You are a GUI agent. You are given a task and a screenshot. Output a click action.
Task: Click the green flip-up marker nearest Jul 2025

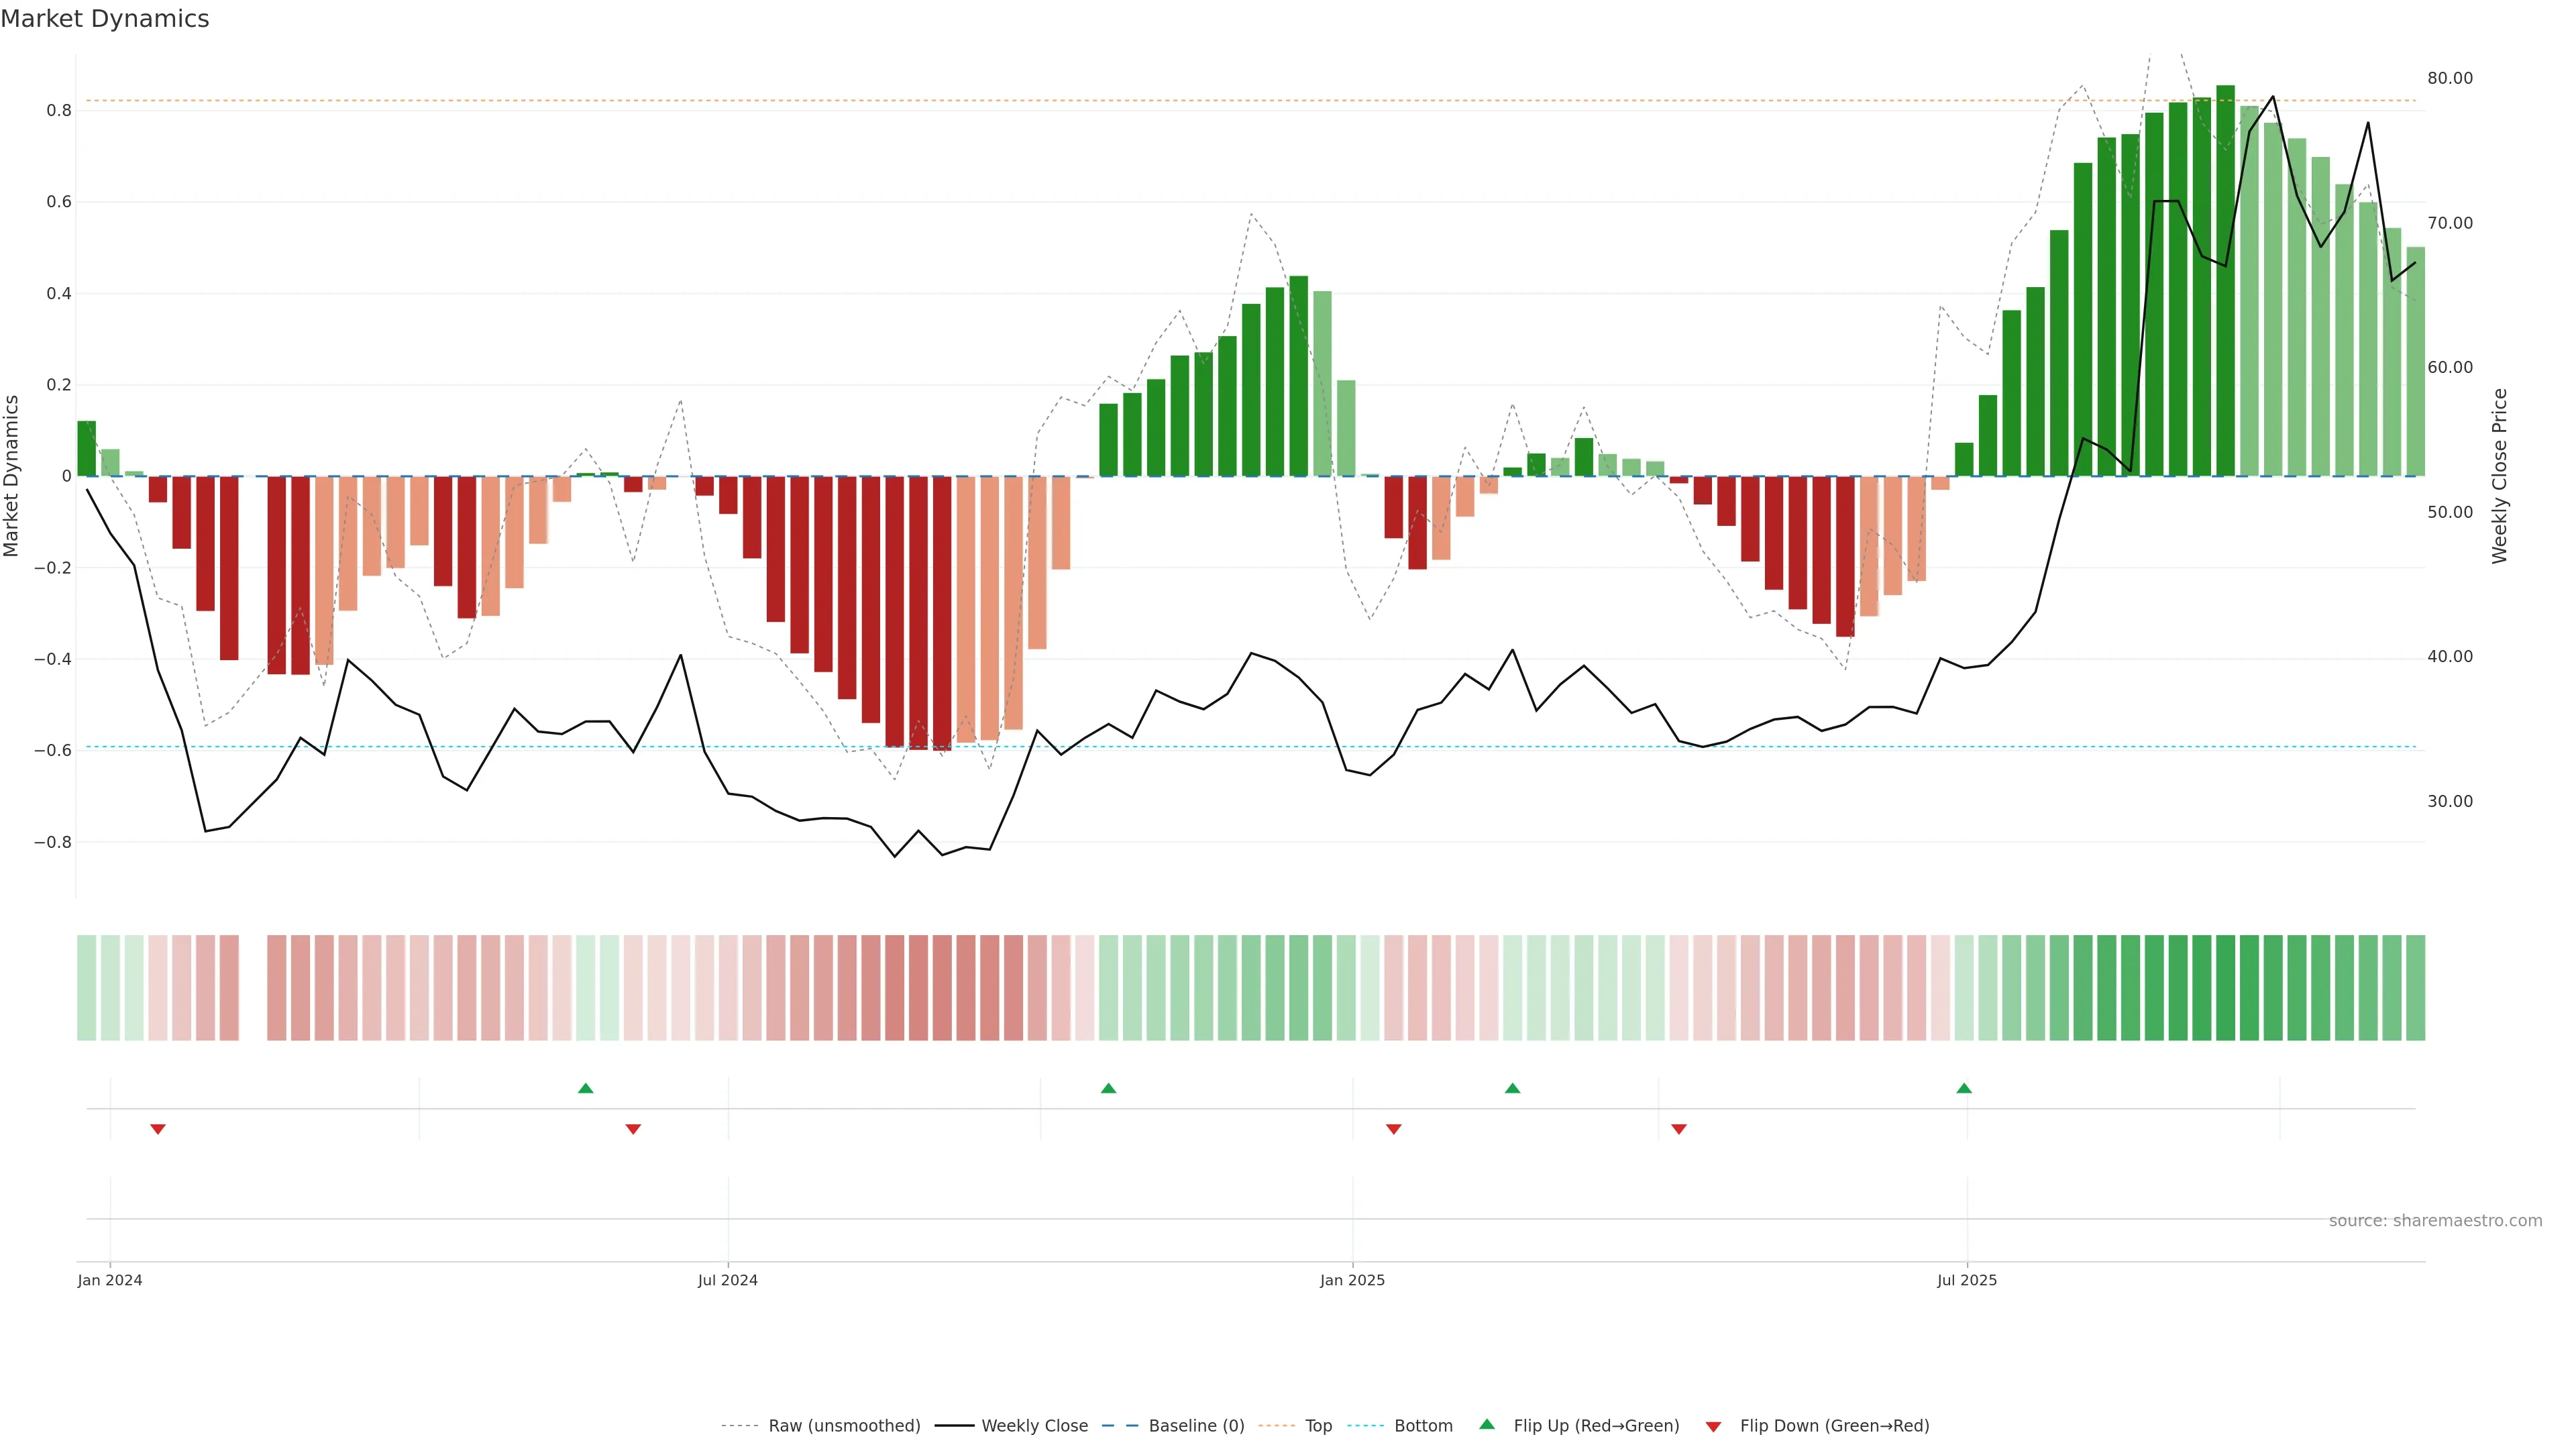[1964, 1088]
